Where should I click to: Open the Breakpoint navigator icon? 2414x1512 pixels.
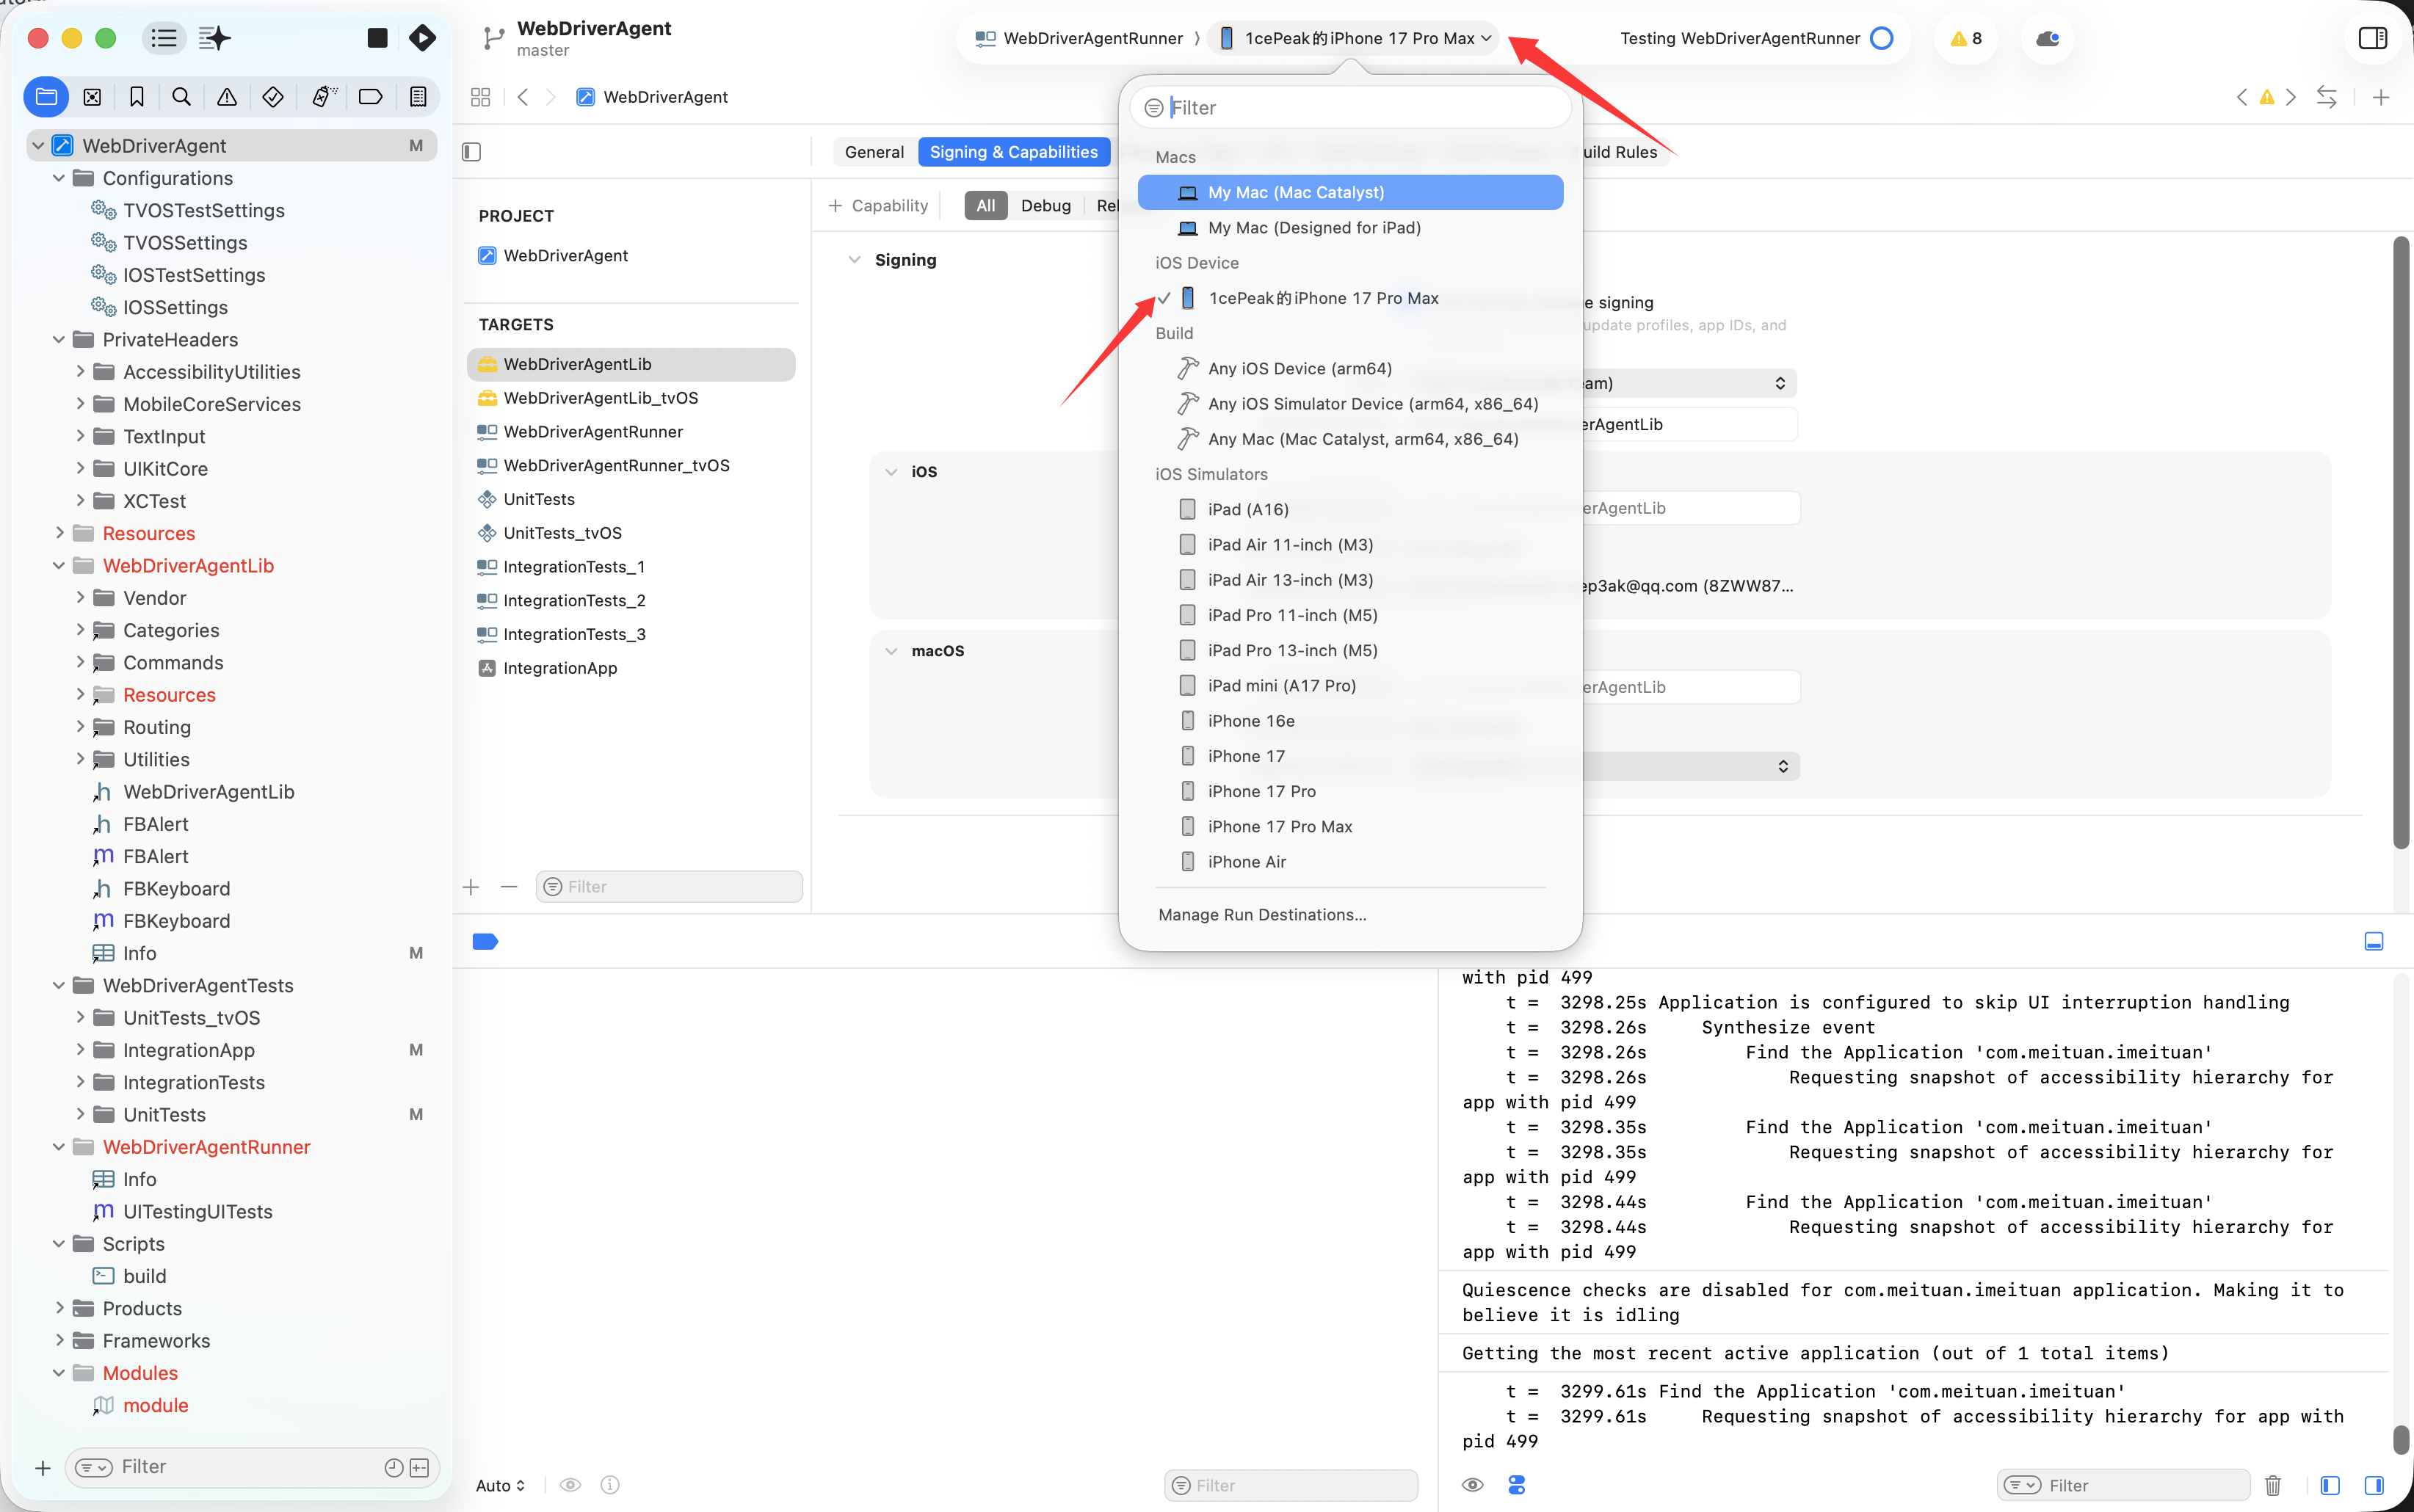pos(371,97)
